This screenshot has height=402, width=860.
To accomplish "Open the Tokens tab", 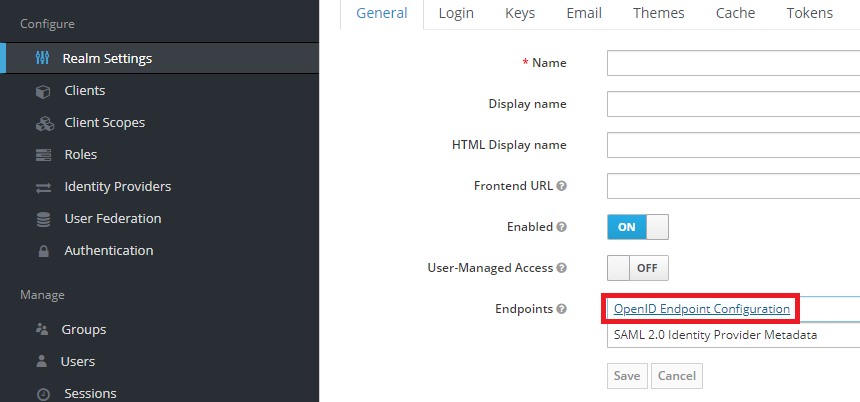I will point(809,13).
